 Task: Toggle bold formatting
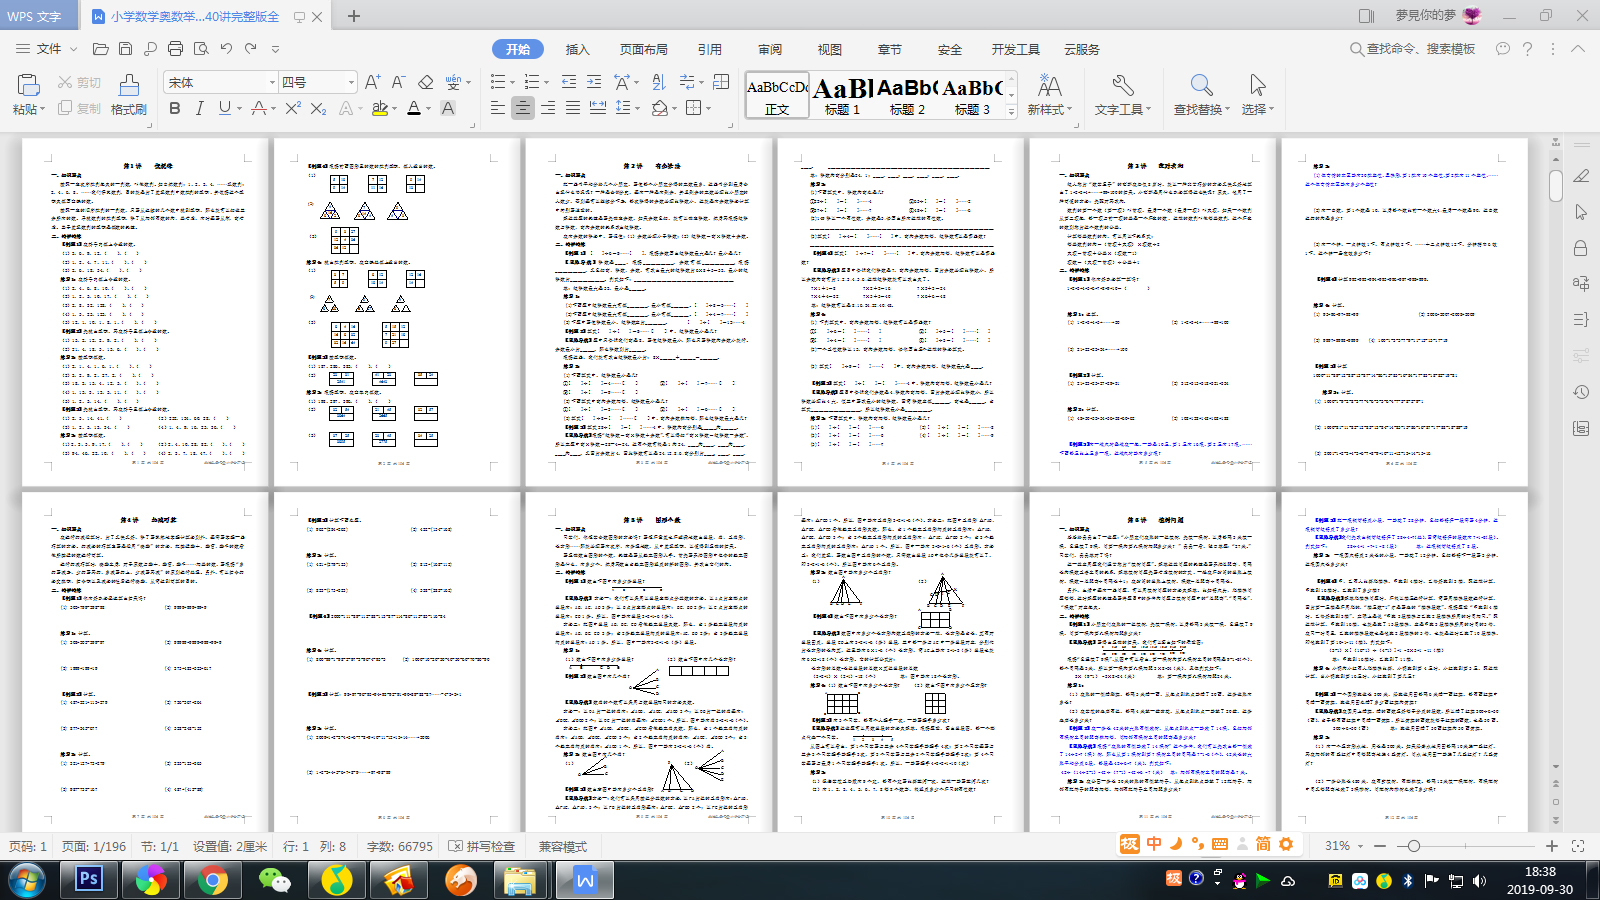point(175,108)
